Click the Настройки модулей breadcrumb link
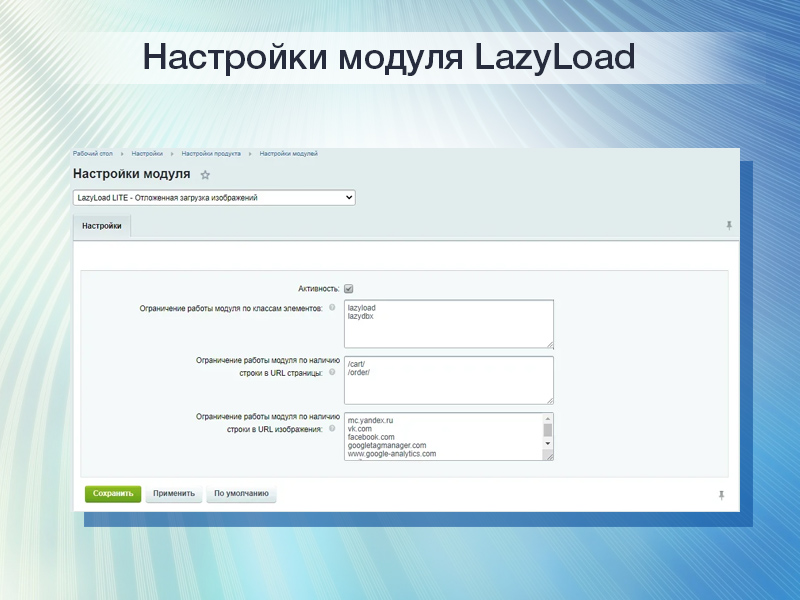The image size is (800, 600). point(288,155)
